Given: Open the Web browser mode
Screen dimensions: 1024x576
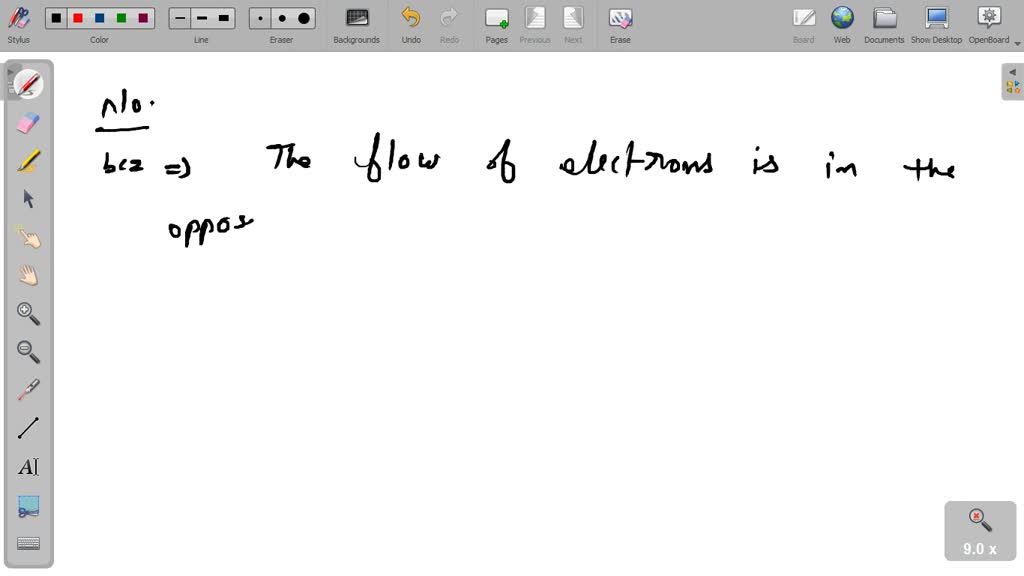Looking at the screenshot, I should (842, 25).
